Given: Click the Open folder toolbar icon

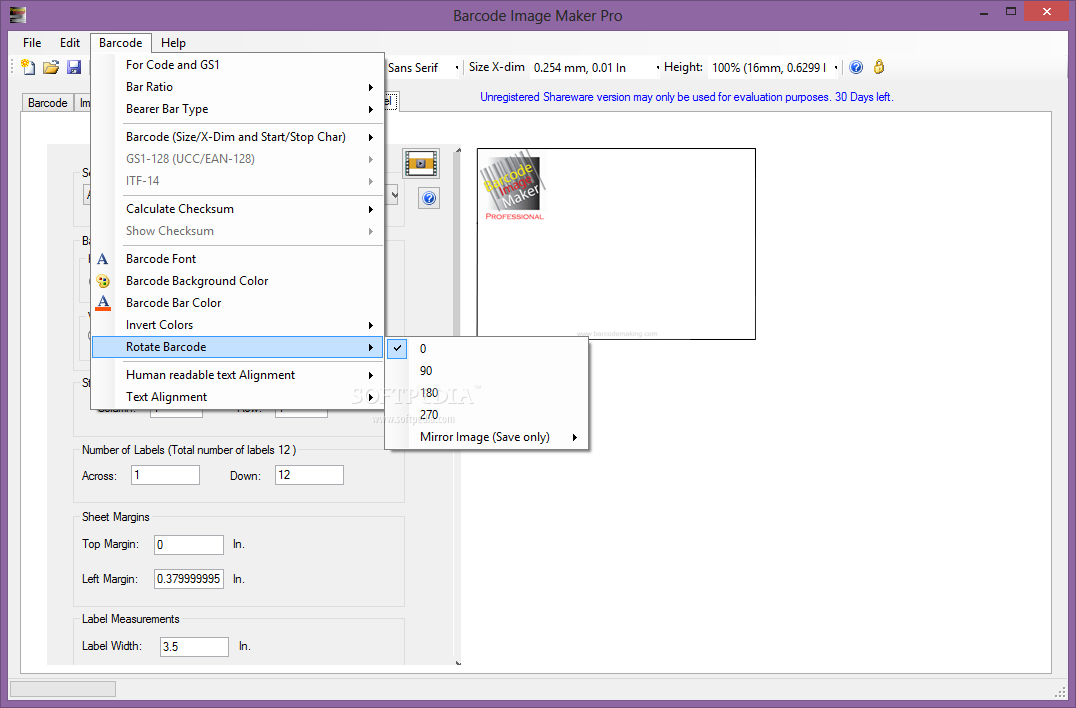Looking at the screenshot, I should pos(51,67).
